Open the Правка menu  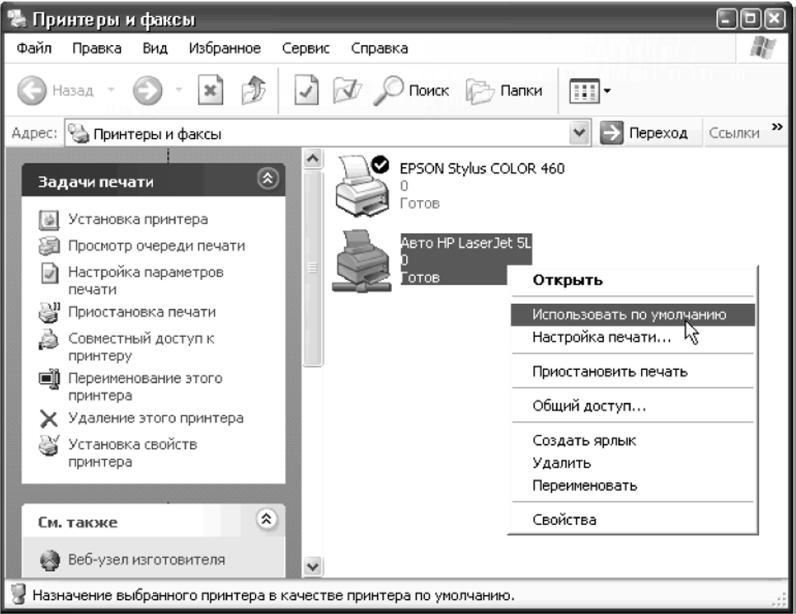tap(96, 48)
